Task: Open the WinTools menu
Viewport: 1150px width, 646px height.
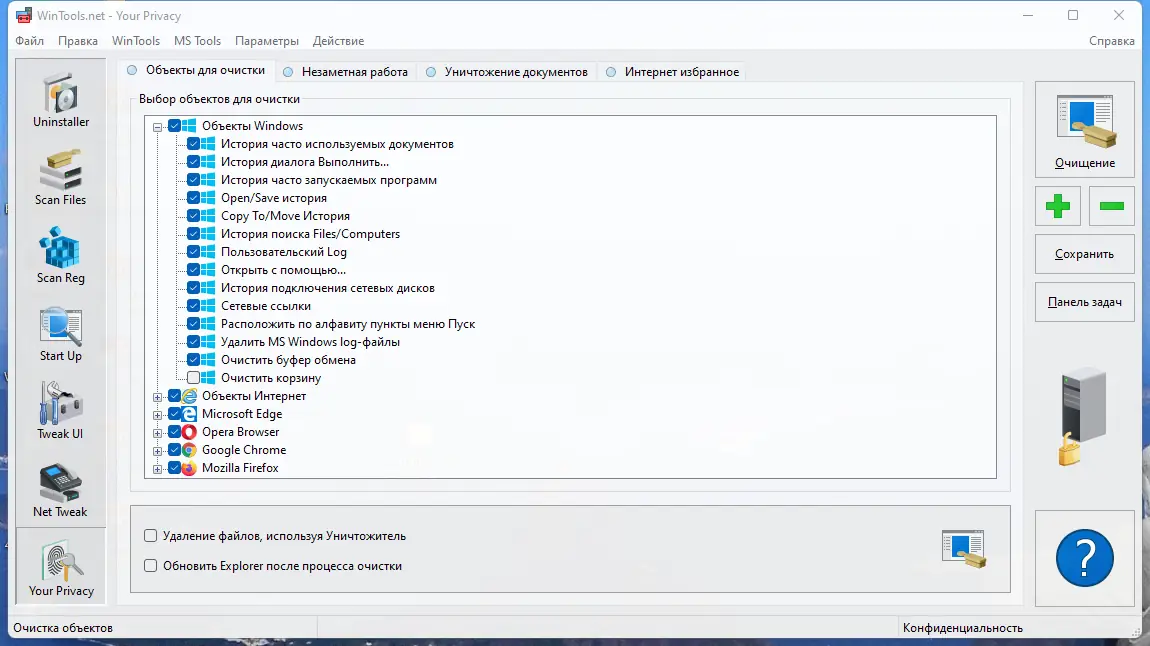Action: pyautogui.click(x=136, y=41)
